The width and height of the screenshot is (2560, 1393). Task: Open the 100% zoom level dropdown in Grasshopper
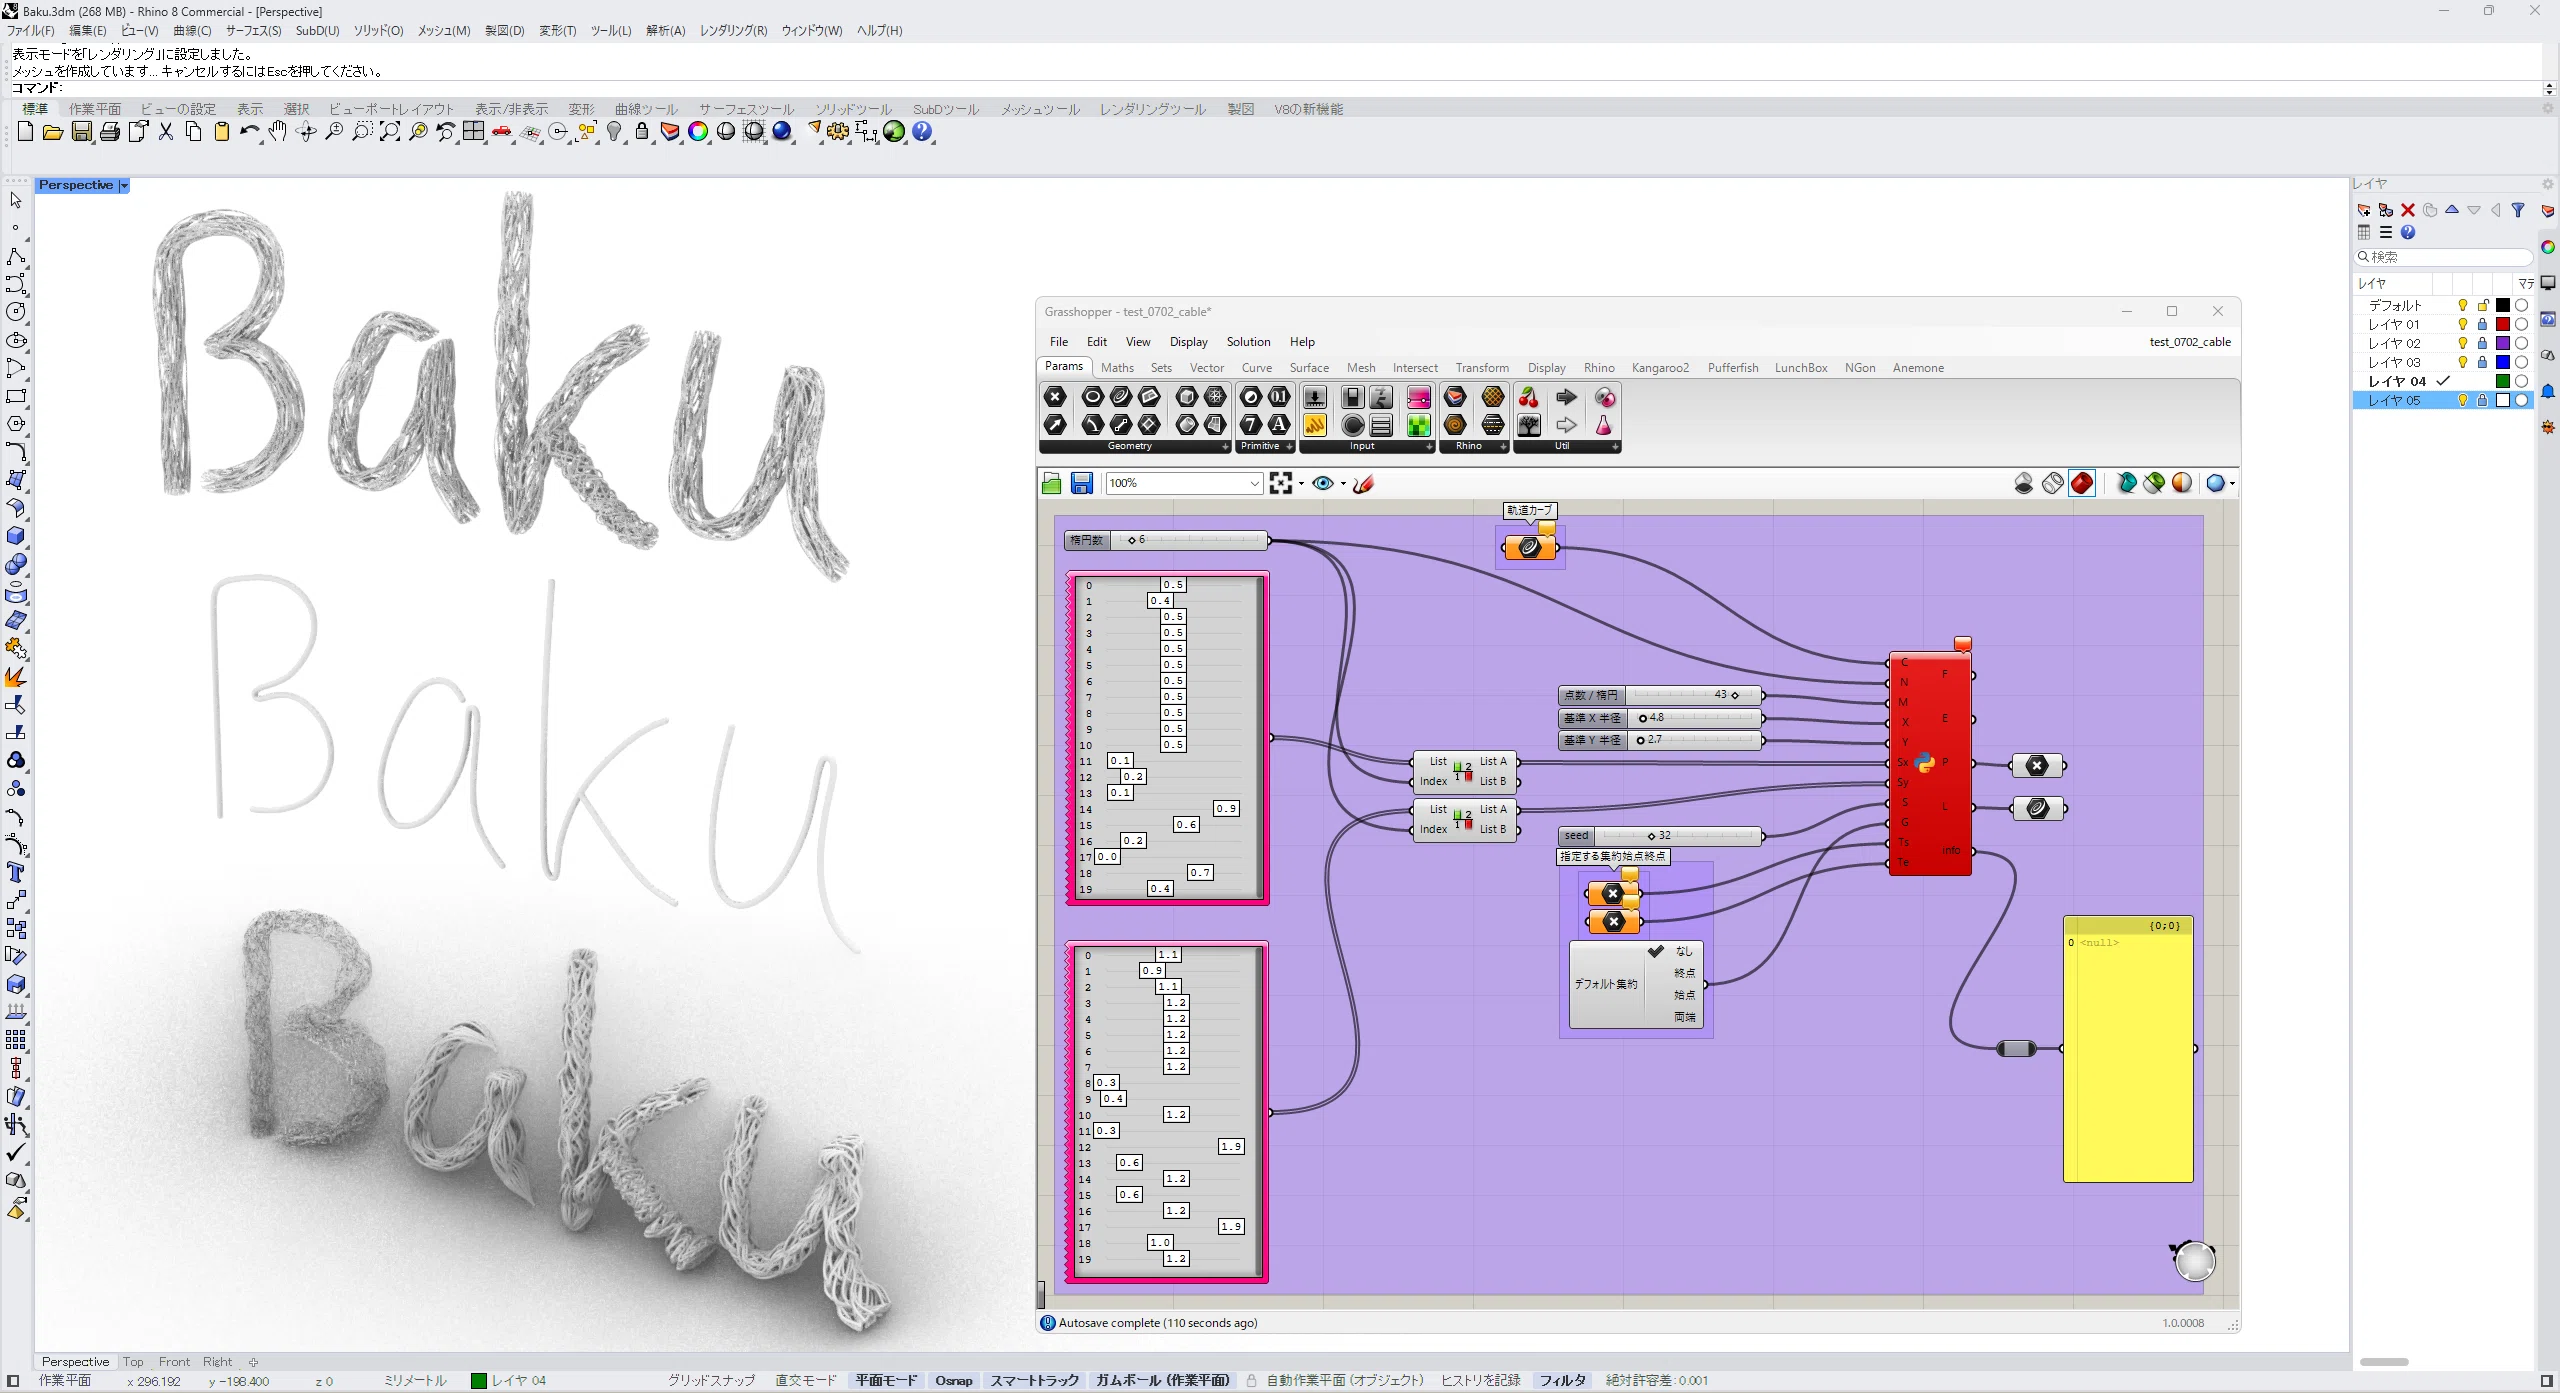[1254, 483]
